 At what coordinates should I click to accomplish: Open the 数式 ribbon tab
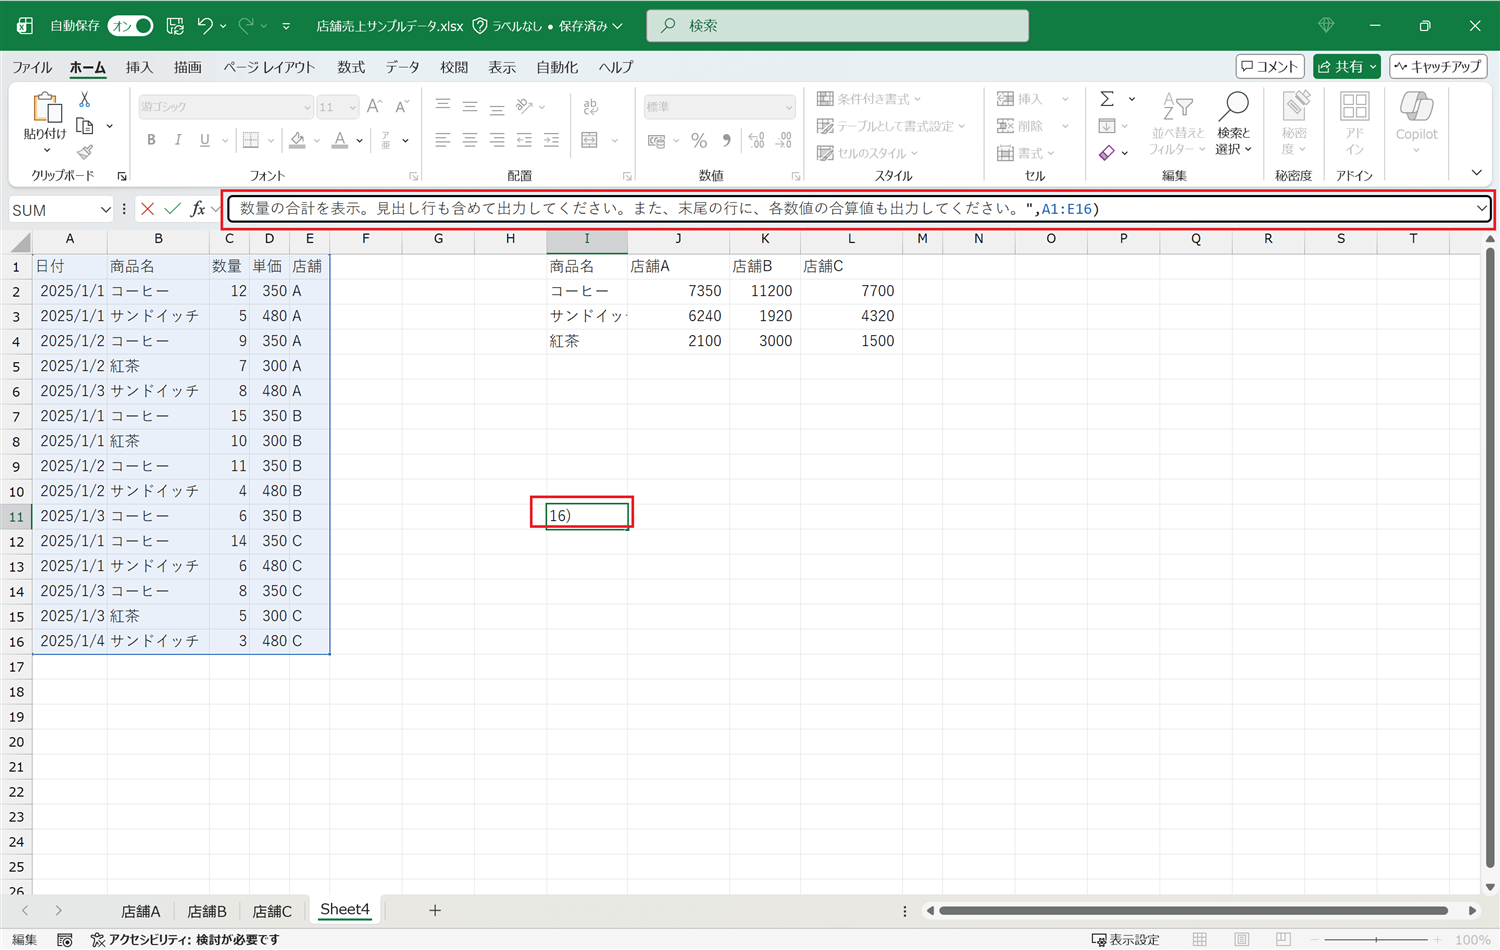coord(350,67)
